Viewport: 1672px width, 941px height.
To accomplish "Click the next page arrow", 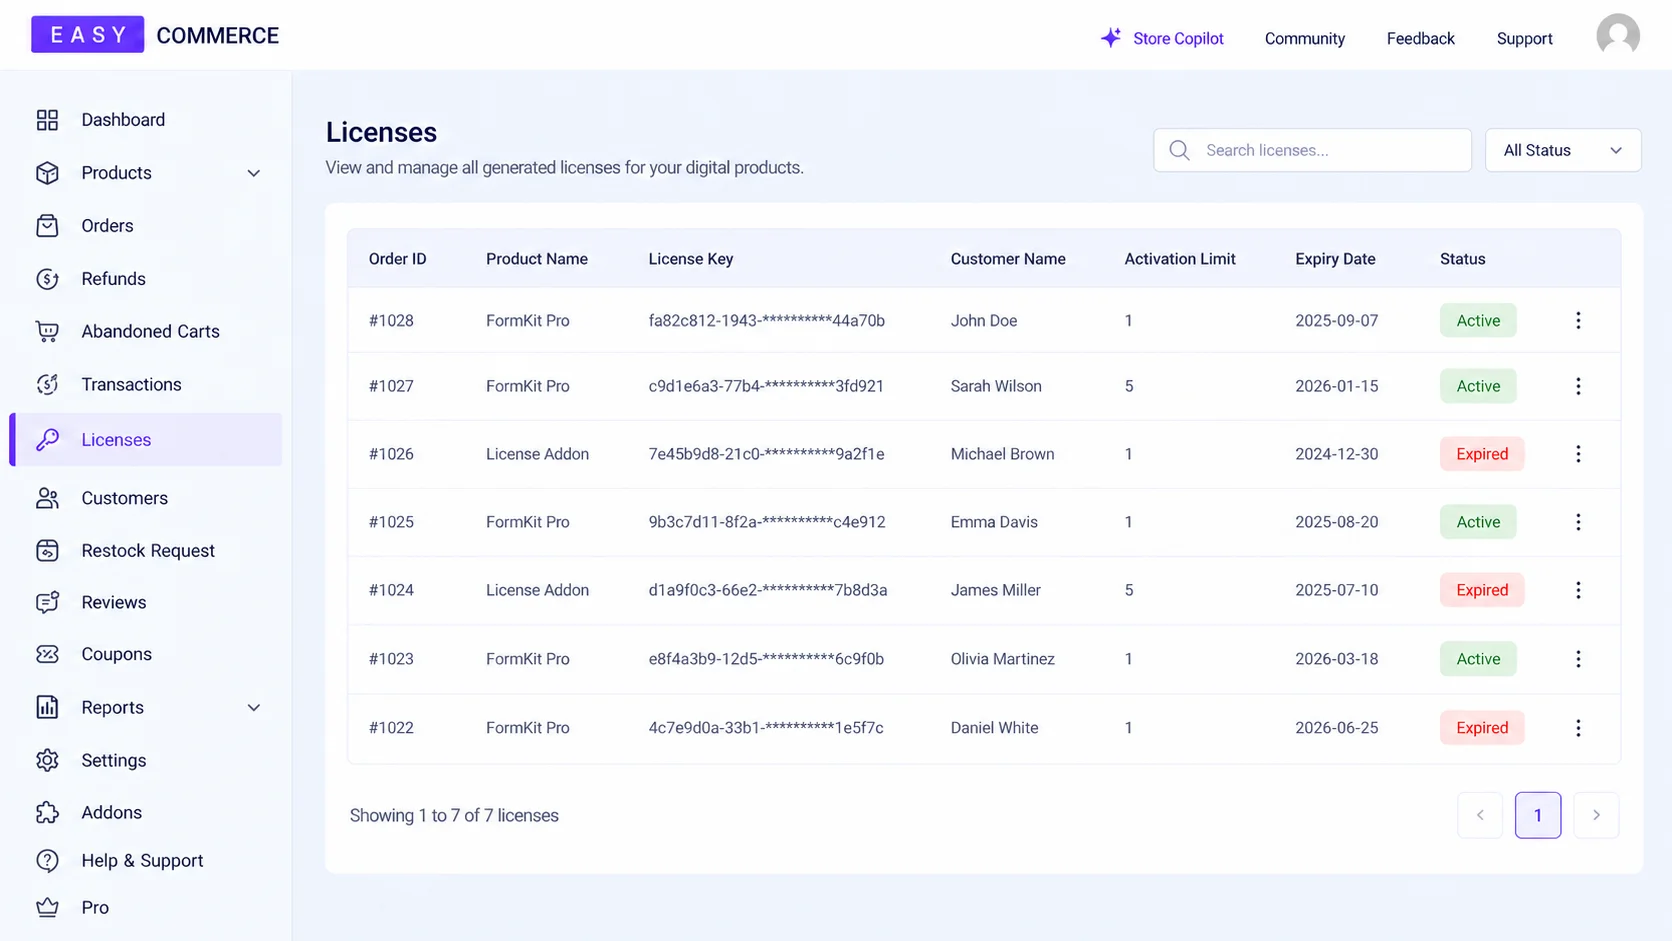I will [x=1596, y=815].
